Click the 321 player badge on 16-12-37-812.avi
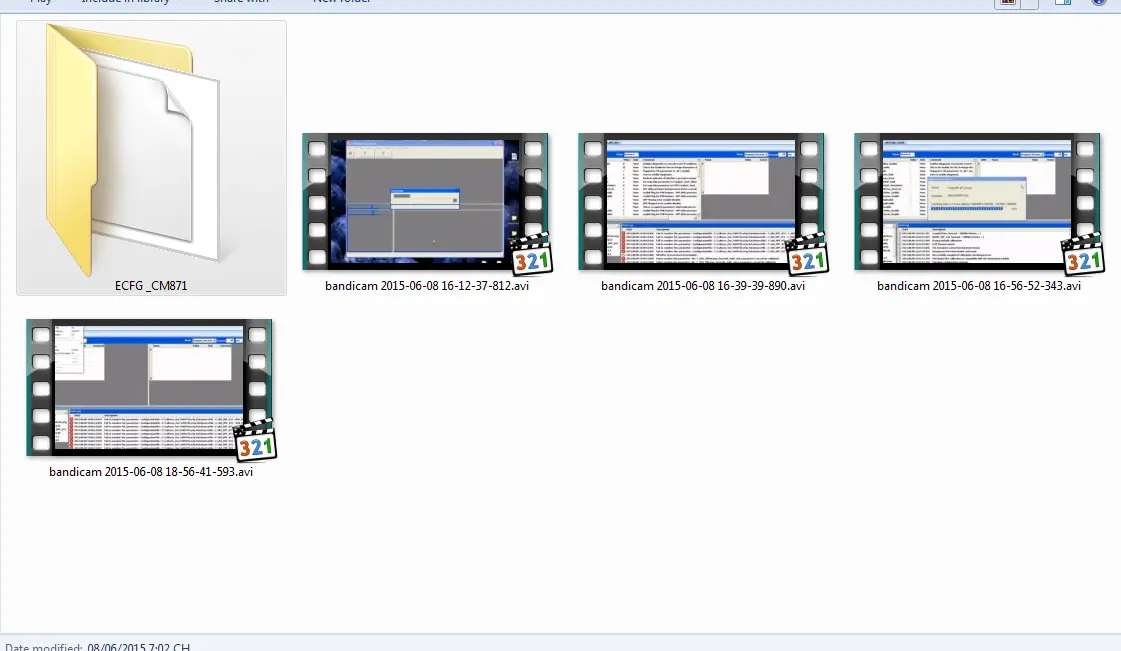 pos(533,254)
